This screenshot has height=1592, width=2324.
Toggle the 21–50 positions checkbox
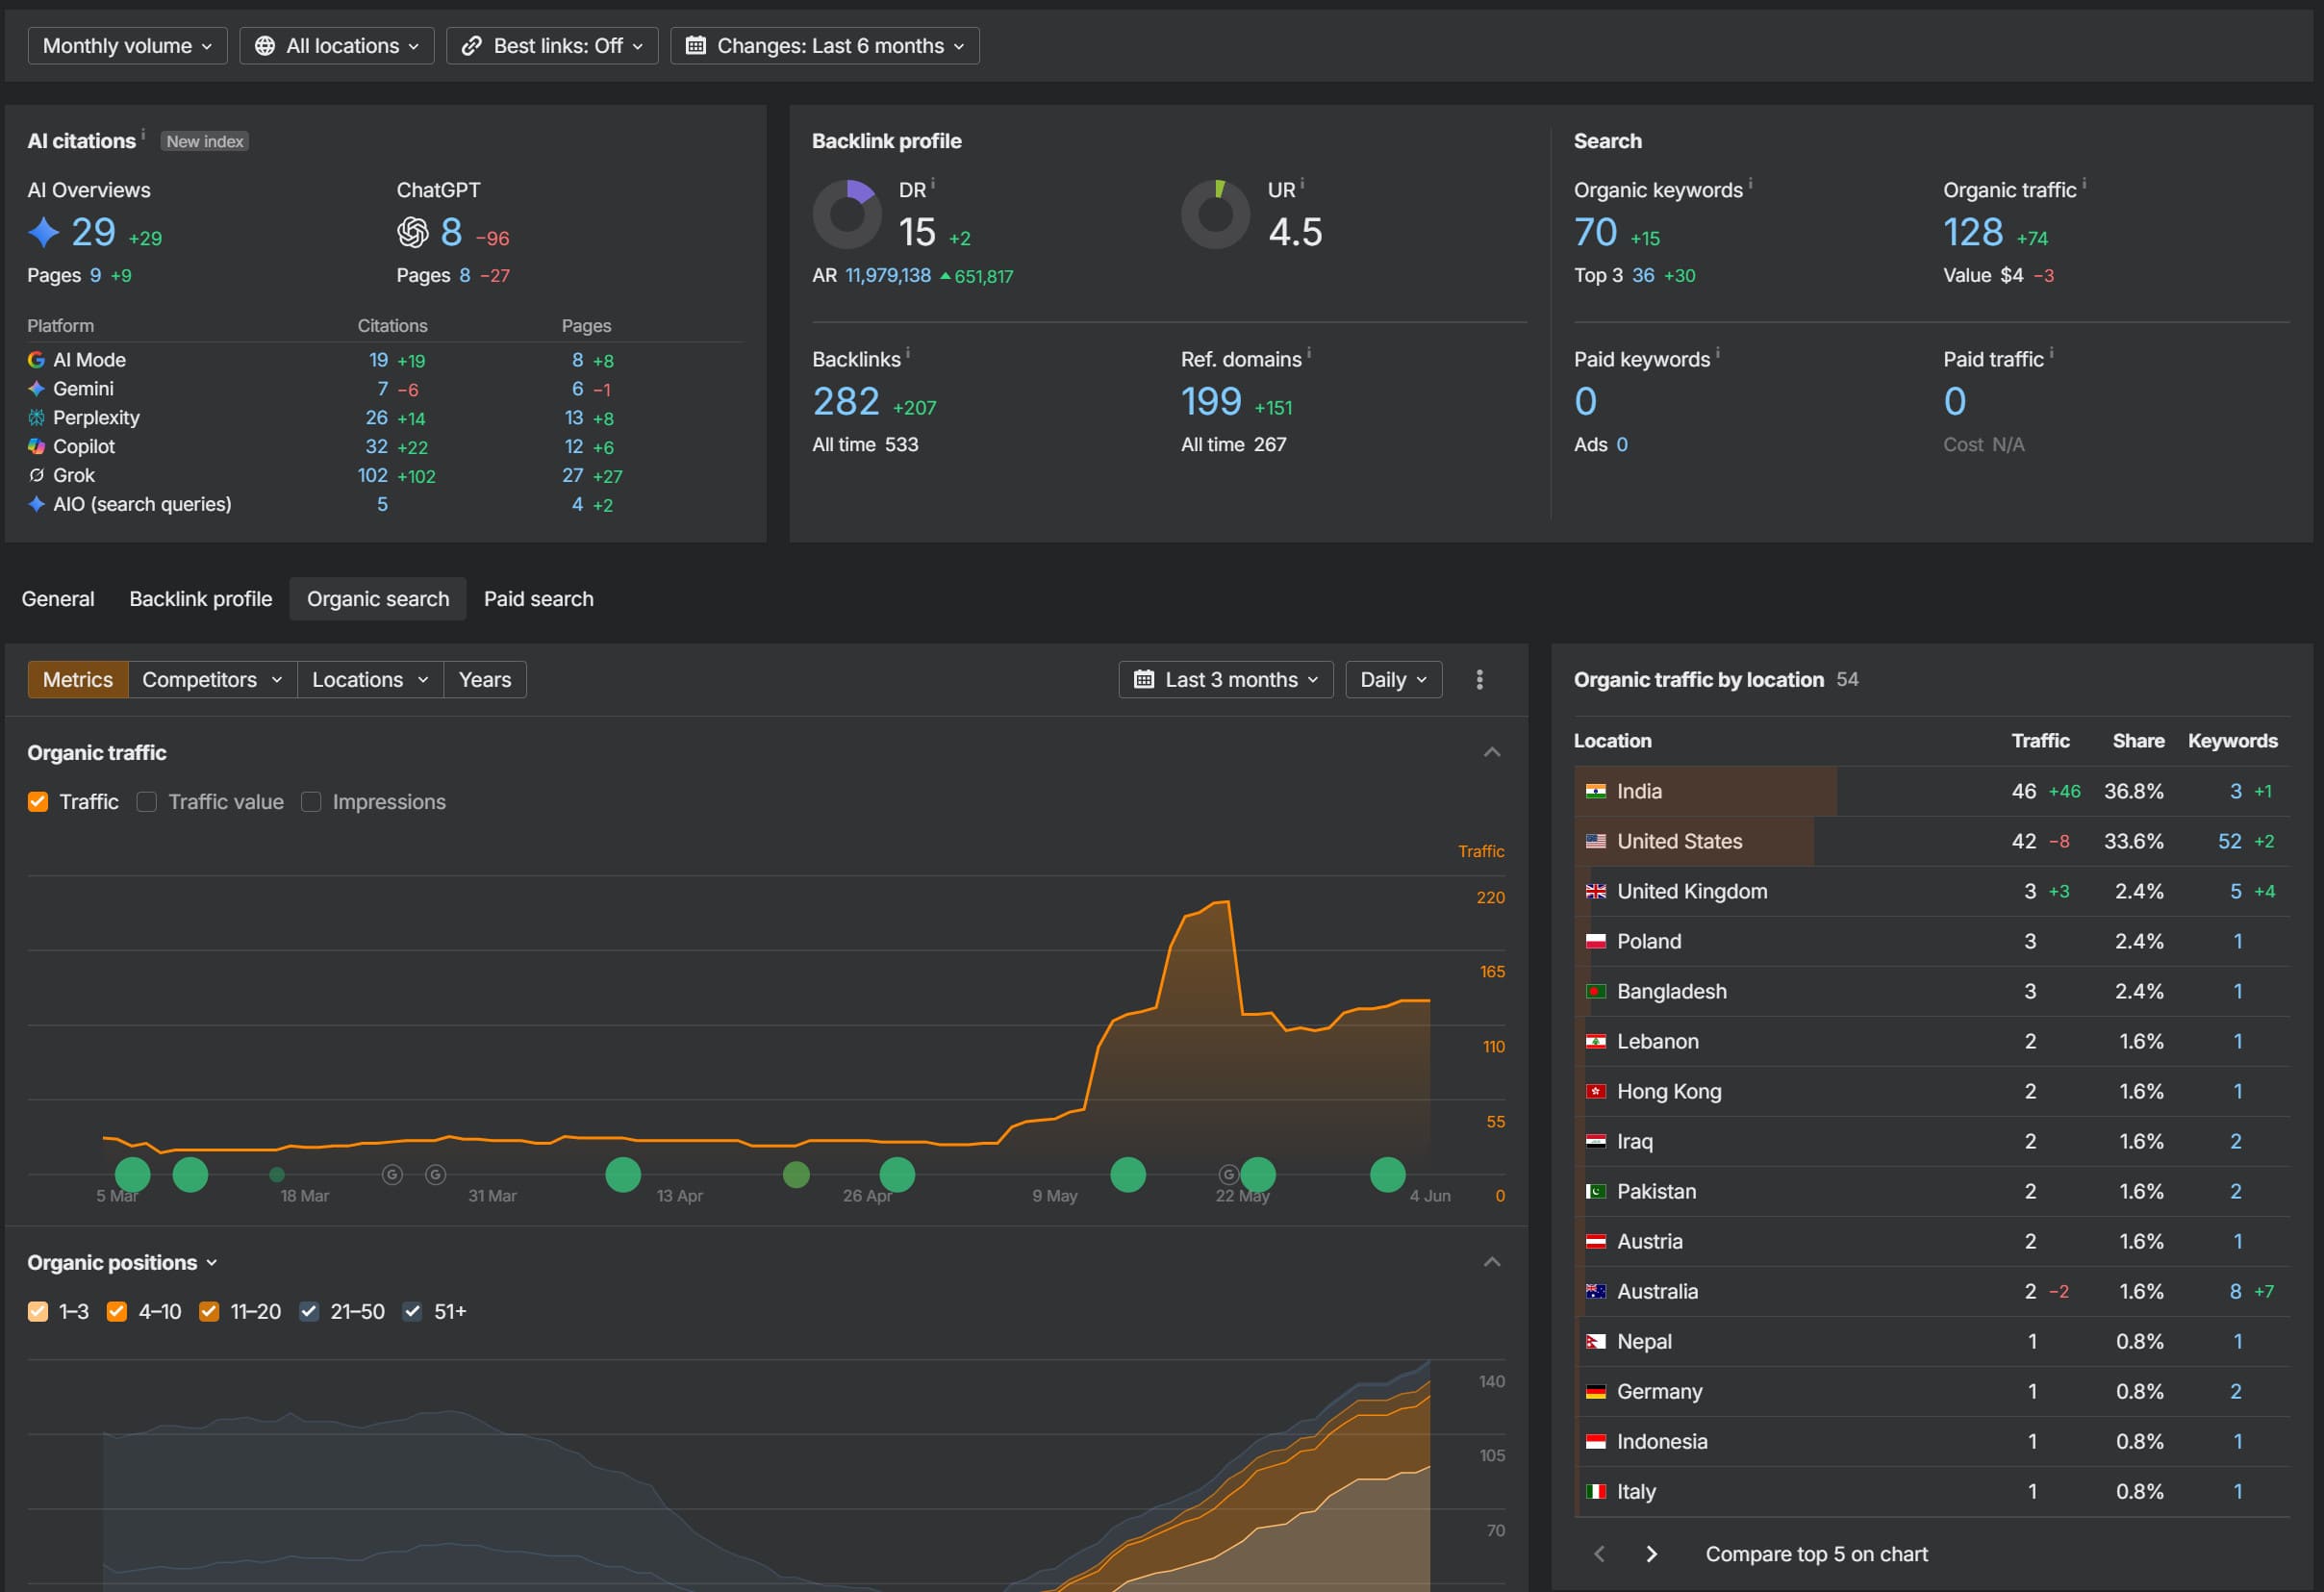pos(309,1312)
